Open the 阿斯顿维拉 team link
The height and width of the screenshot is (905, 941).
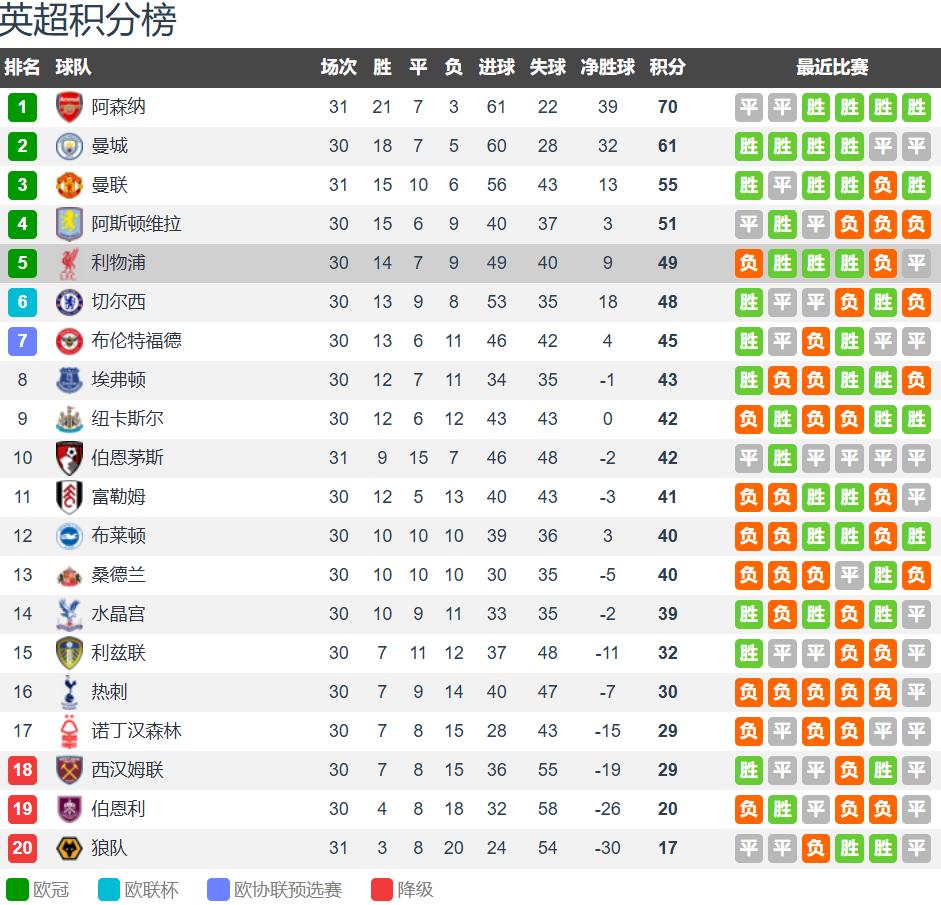(x=136, y=224)
